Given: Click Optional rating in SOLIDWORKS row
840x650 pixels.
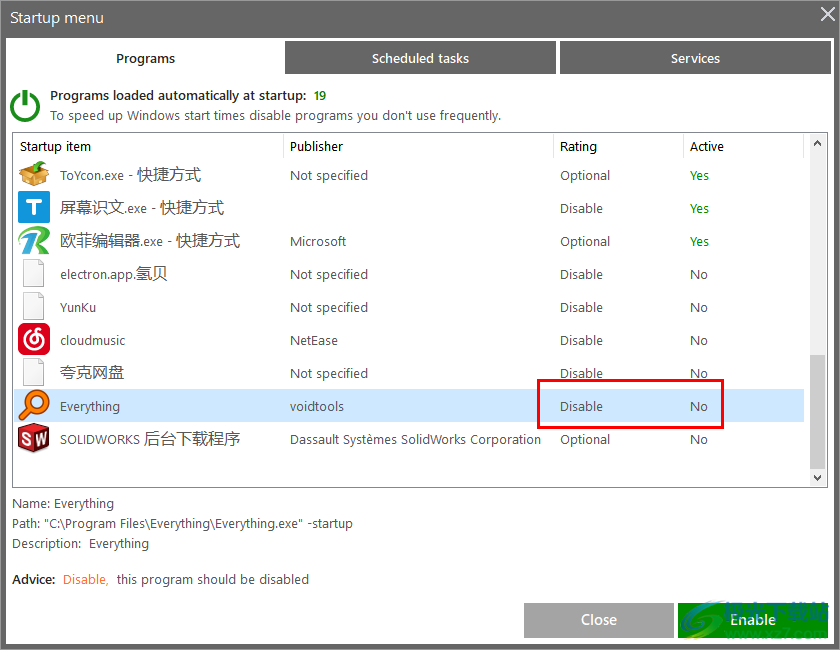Looking at the screenshot, I should click(x=584, y=439).
